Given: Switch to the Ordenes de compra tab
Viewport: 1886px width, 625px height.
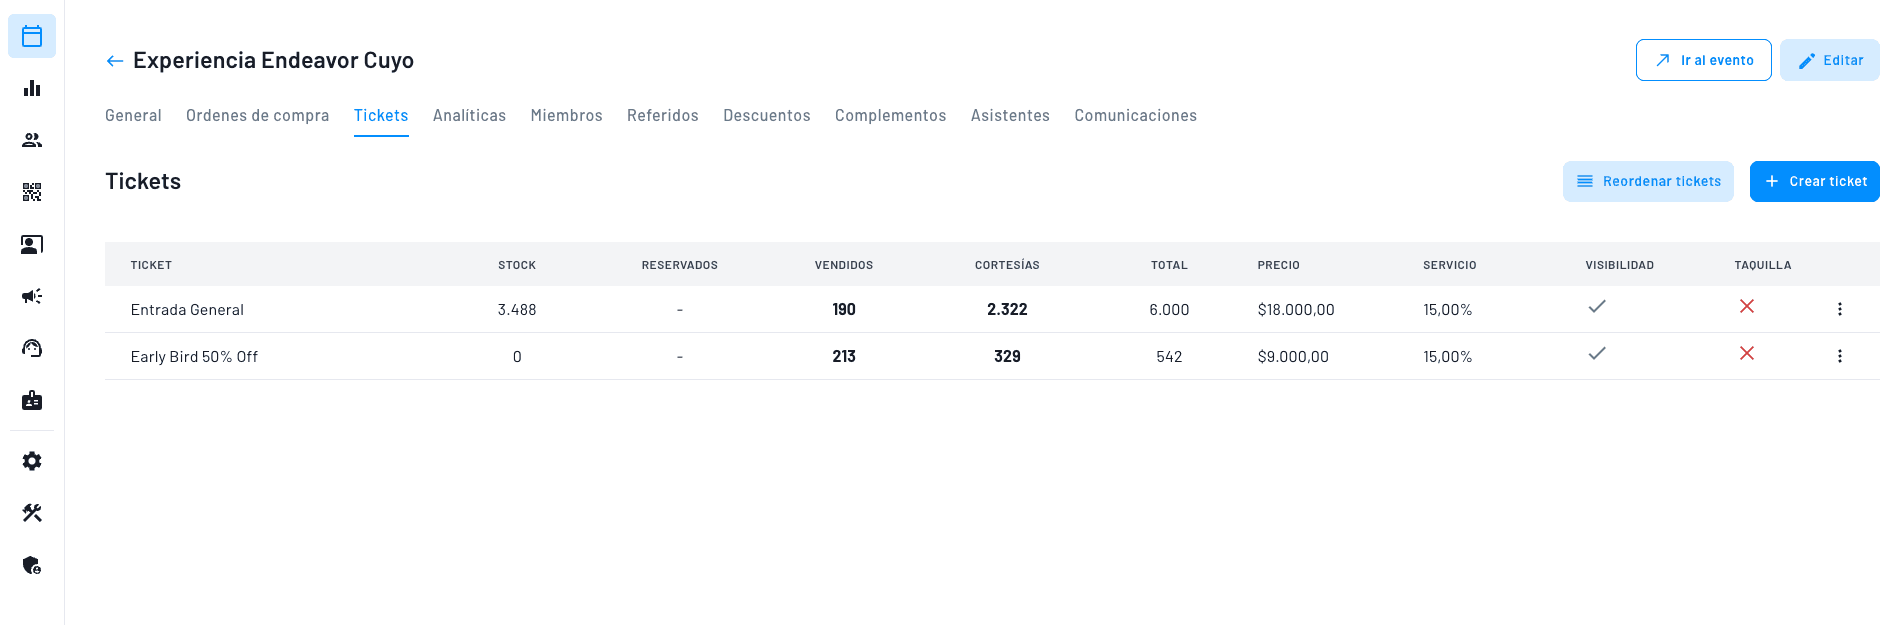Looking at the screenshot, I should pos(258,116).
